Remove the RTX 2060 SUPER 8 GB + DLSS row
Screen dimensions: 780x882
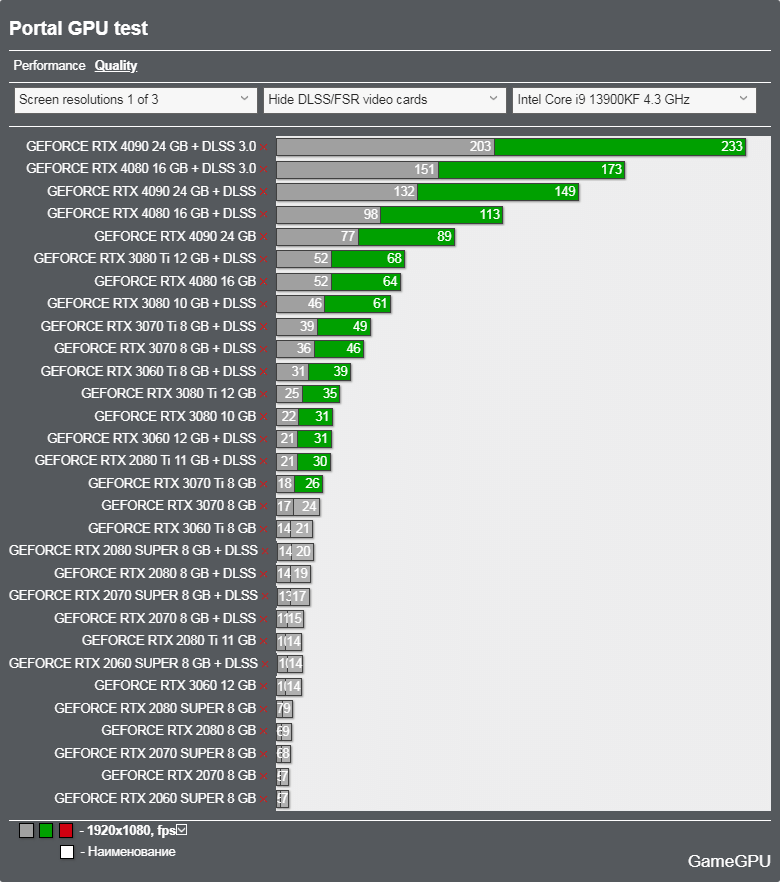coord(265,664)
